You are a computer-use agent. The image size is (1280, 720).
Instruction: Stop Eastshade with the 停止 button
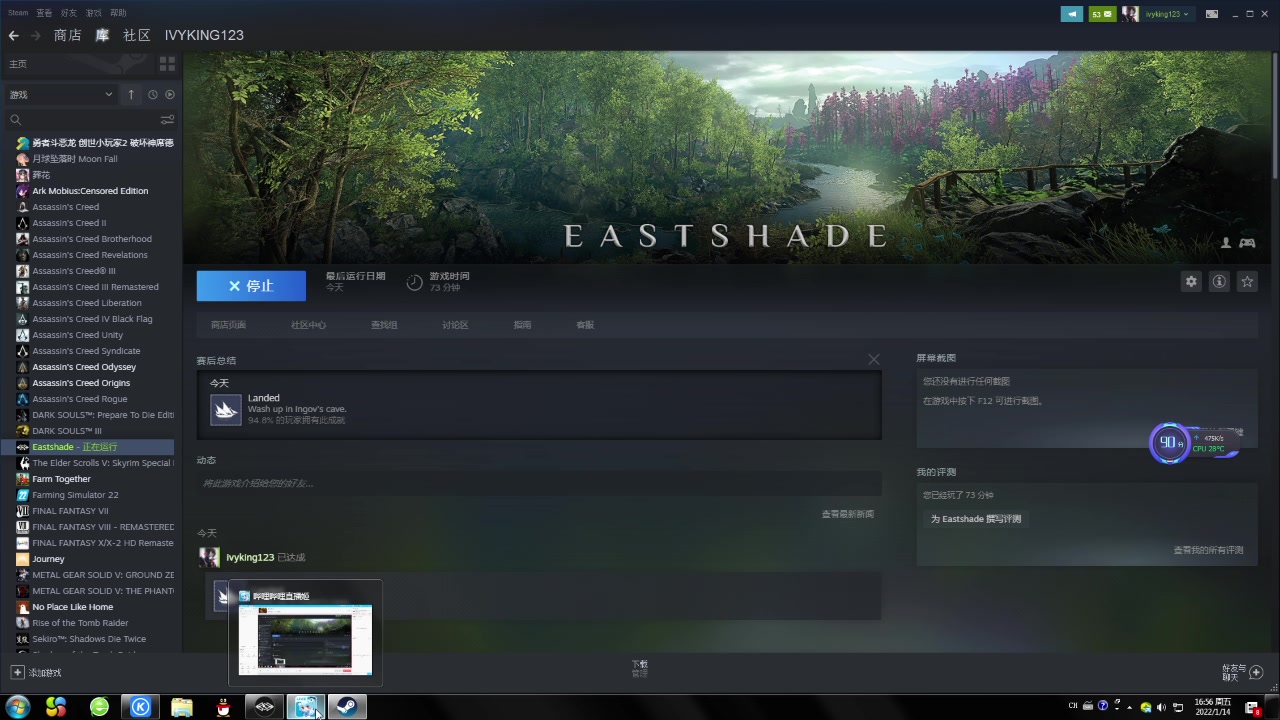pyautogui.click(x=251, y=286)
